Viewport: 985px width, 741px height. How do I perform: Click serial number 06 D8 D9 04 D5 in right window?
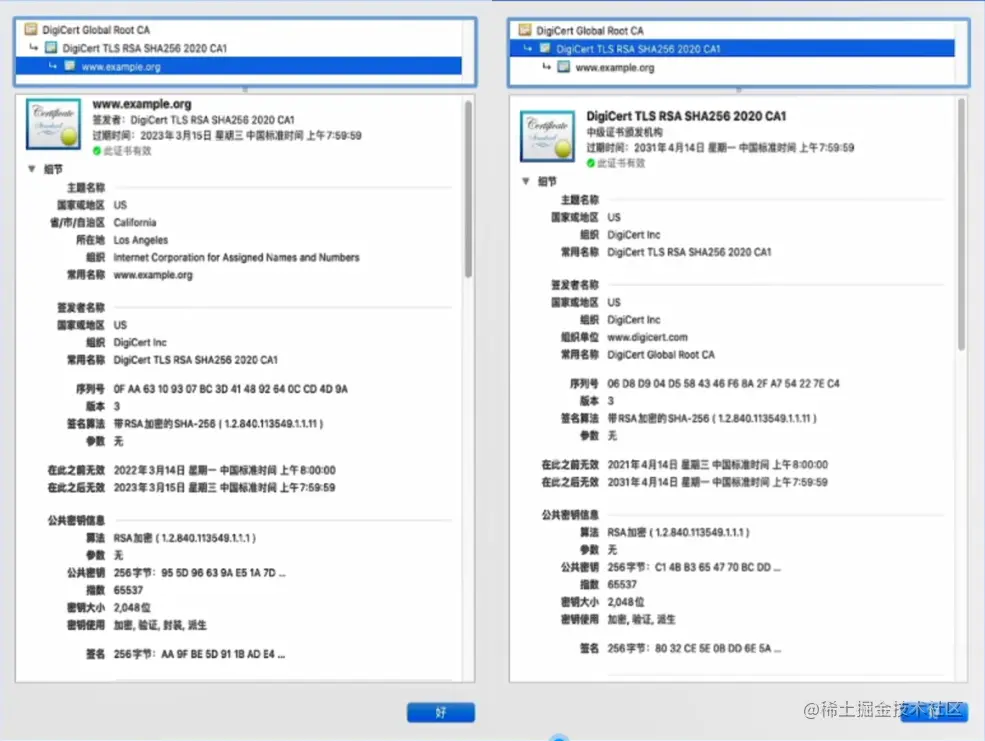[x=723, y=383]
